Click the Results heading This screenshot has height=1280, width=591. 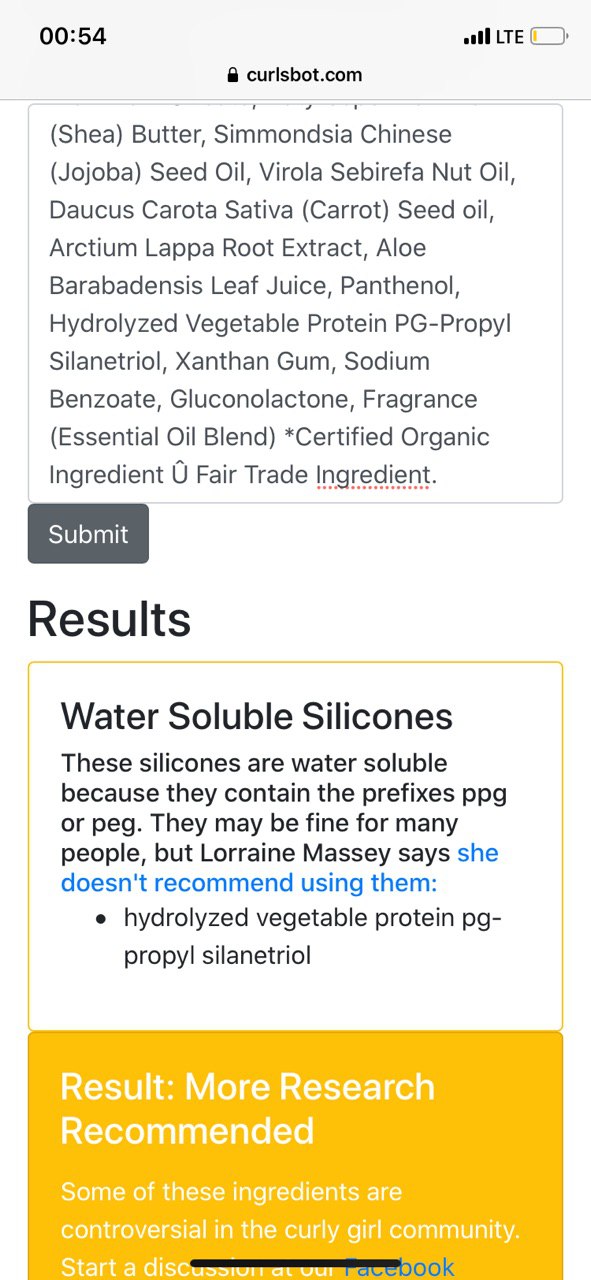[x=109, y=619]
